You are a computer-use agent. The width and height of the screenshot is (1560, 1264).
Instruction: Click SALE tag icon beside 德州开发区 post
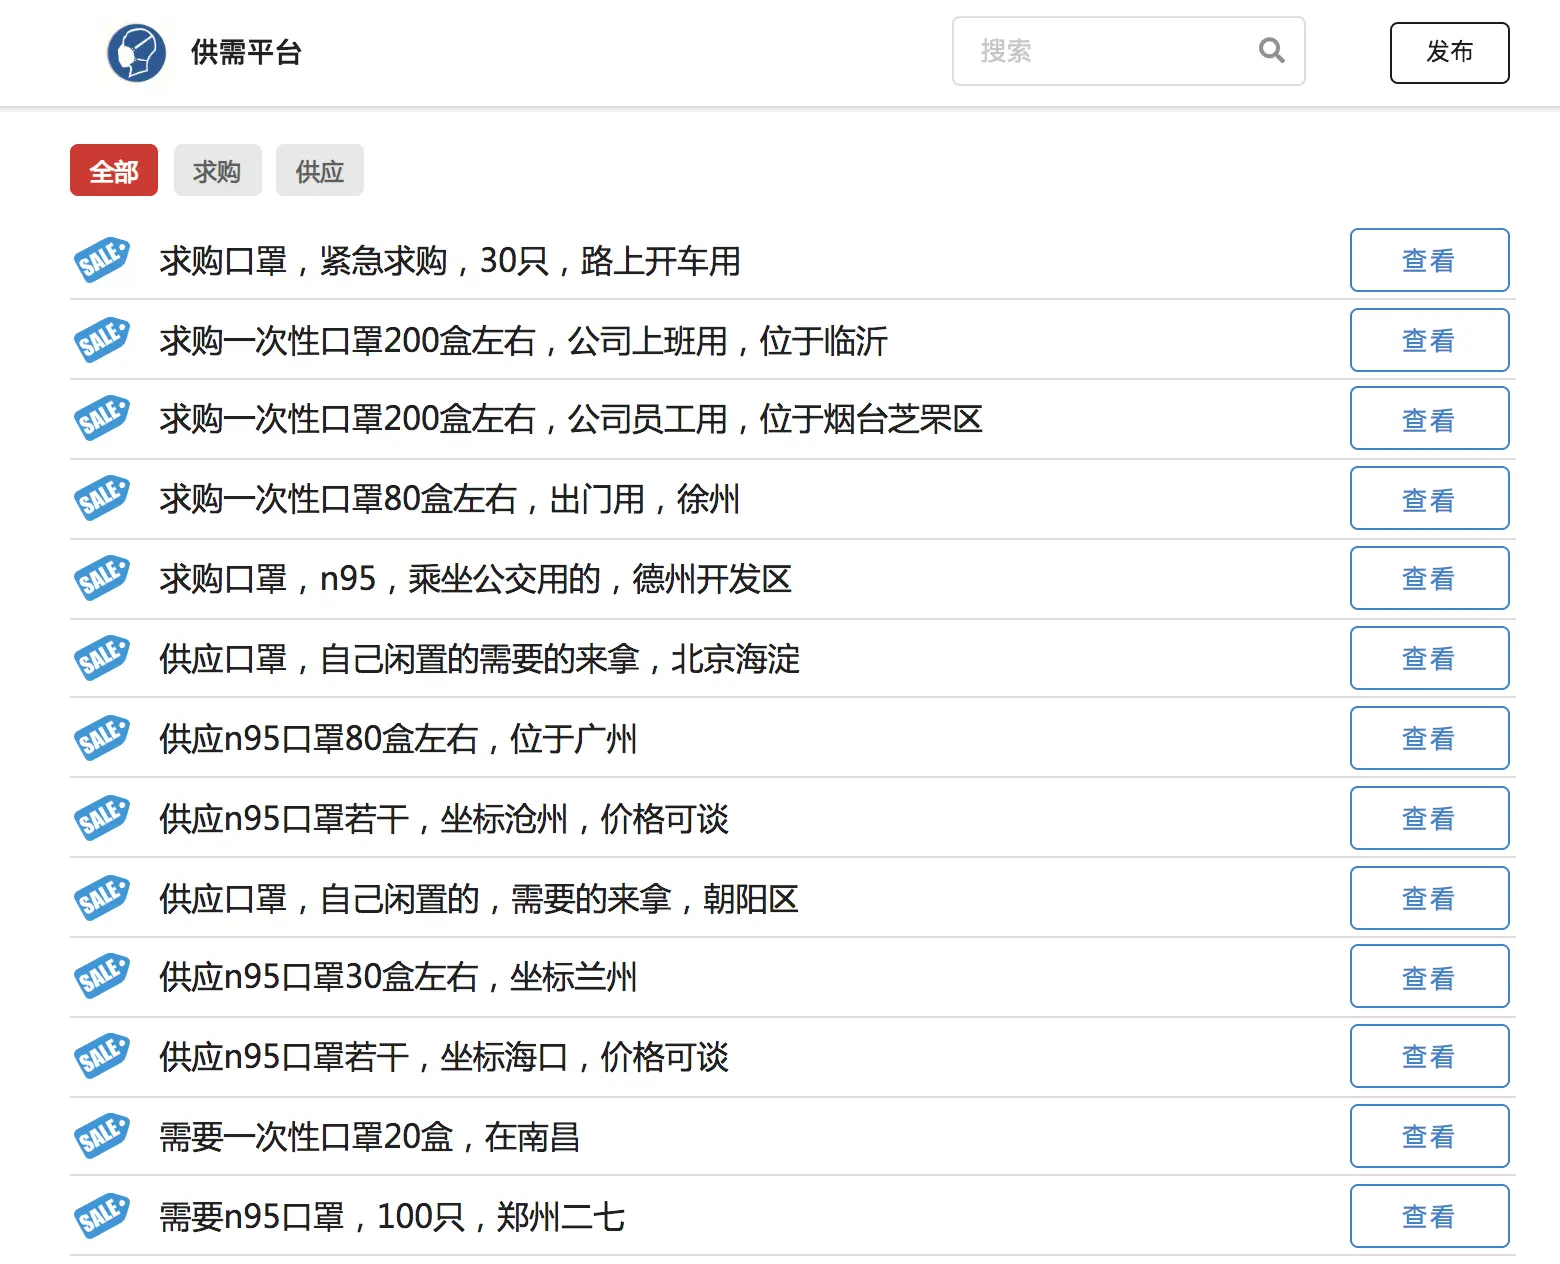(x=102, y=578)
